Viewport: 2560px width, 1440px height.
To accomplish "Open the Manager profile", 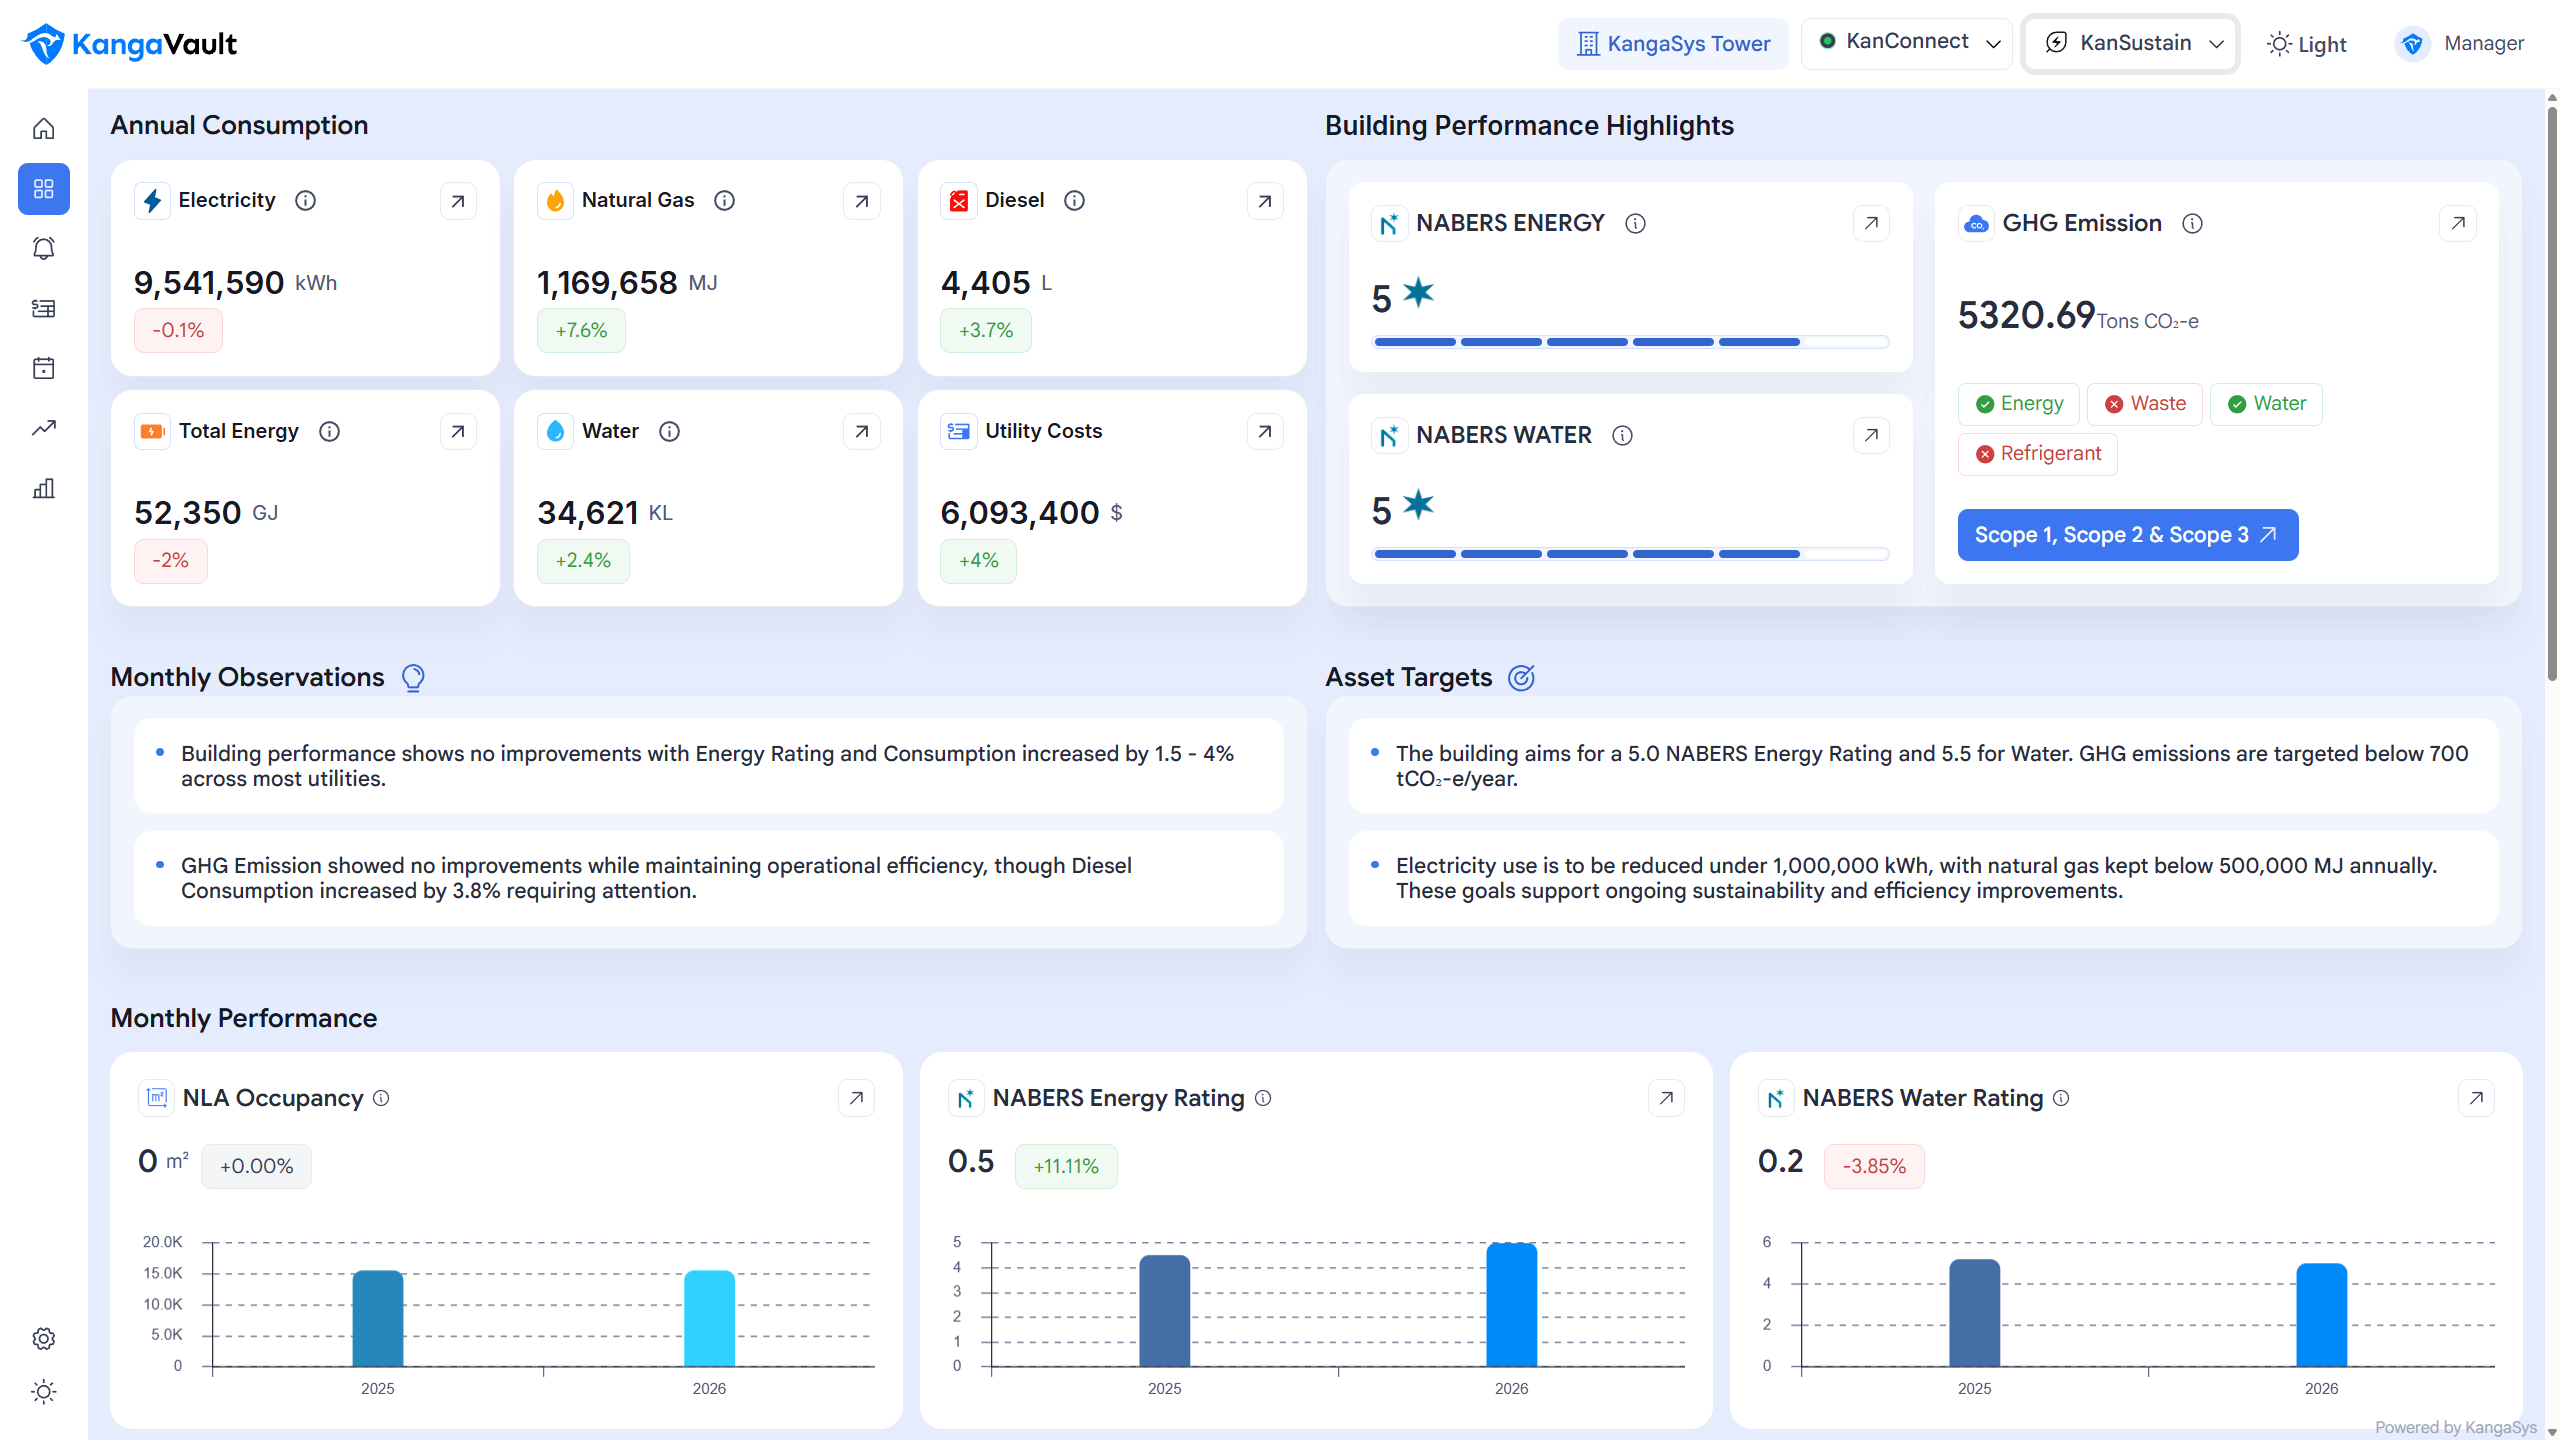I will (2459, 44).
